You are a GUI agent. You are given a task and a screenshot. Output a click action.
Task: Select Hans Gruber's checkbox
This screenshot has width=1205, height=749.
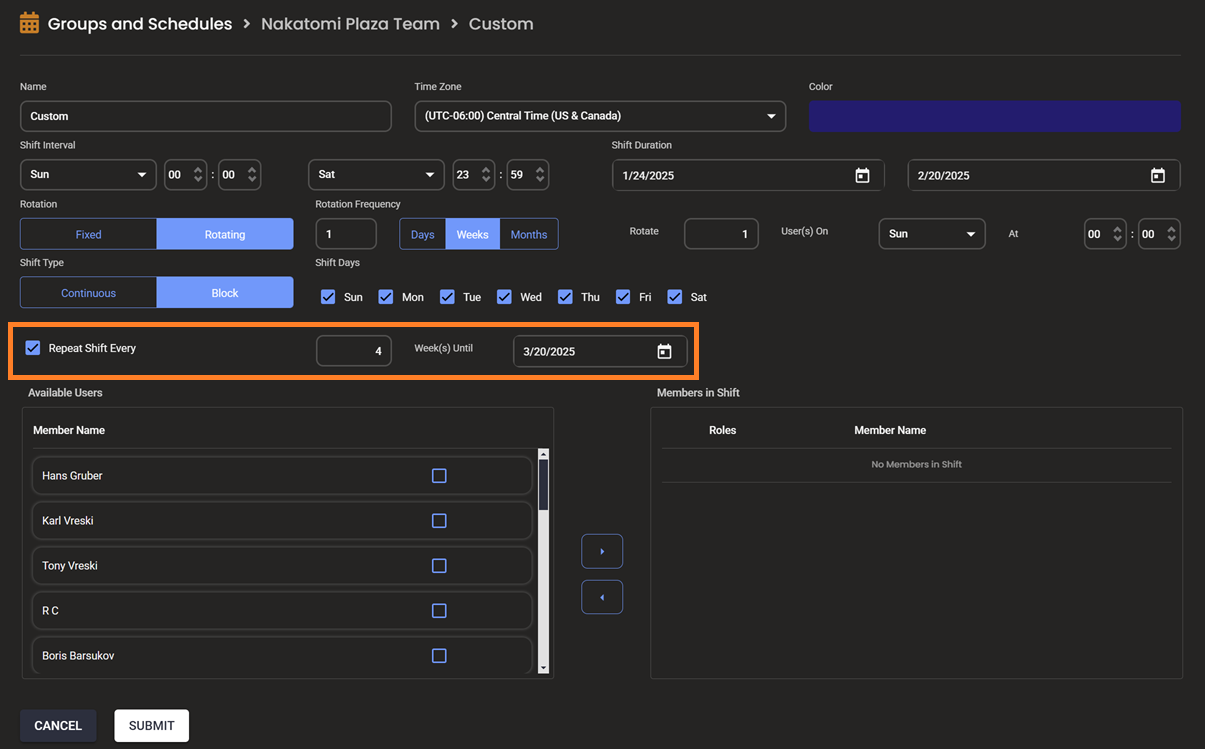[x=439, y=476]
